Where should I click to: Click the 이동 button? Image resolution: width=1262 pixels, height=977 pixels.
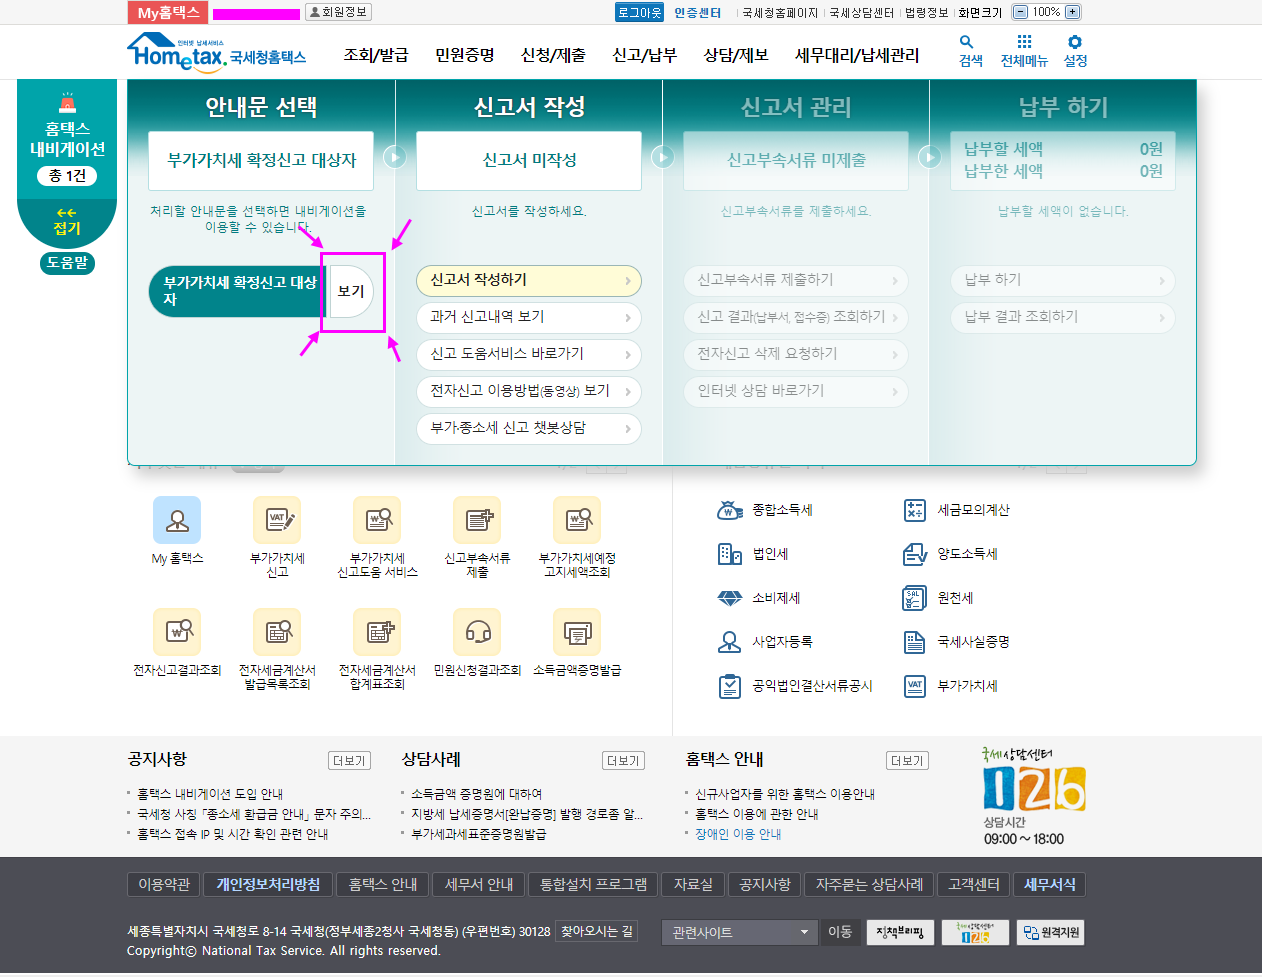[840, 932]
